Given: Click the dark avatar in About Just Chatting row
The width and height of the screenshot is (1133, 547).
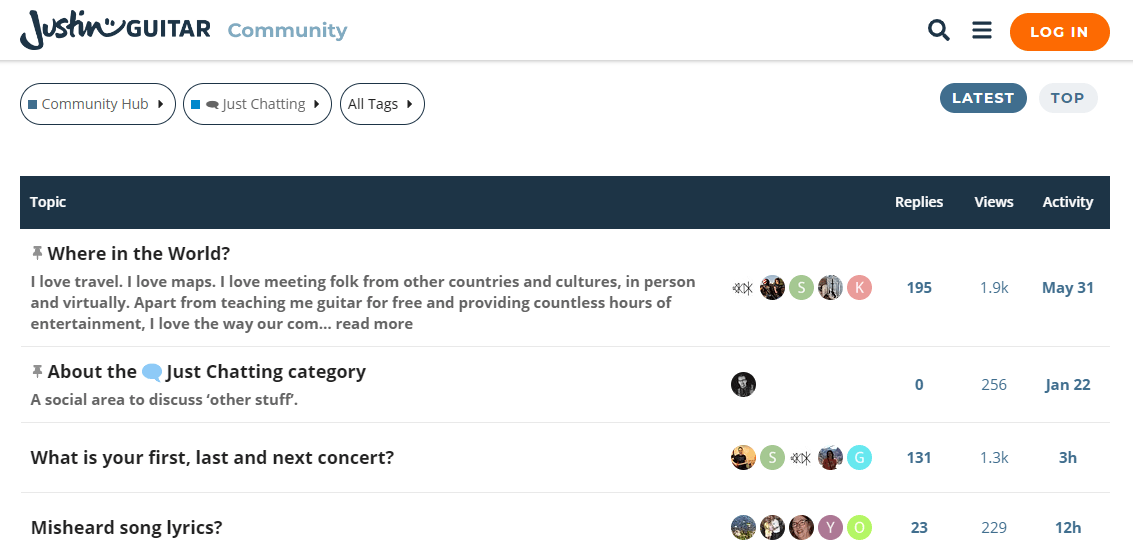Looking at the screenshot, I should 744,384.
